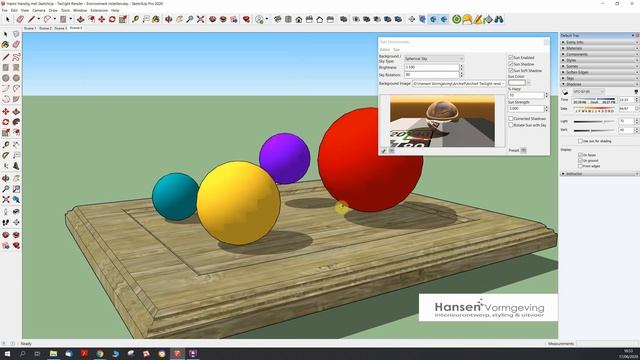This screenshot has height=360, width=640.
Task: Expand the Entity Info panel
Action: (600, 42)
